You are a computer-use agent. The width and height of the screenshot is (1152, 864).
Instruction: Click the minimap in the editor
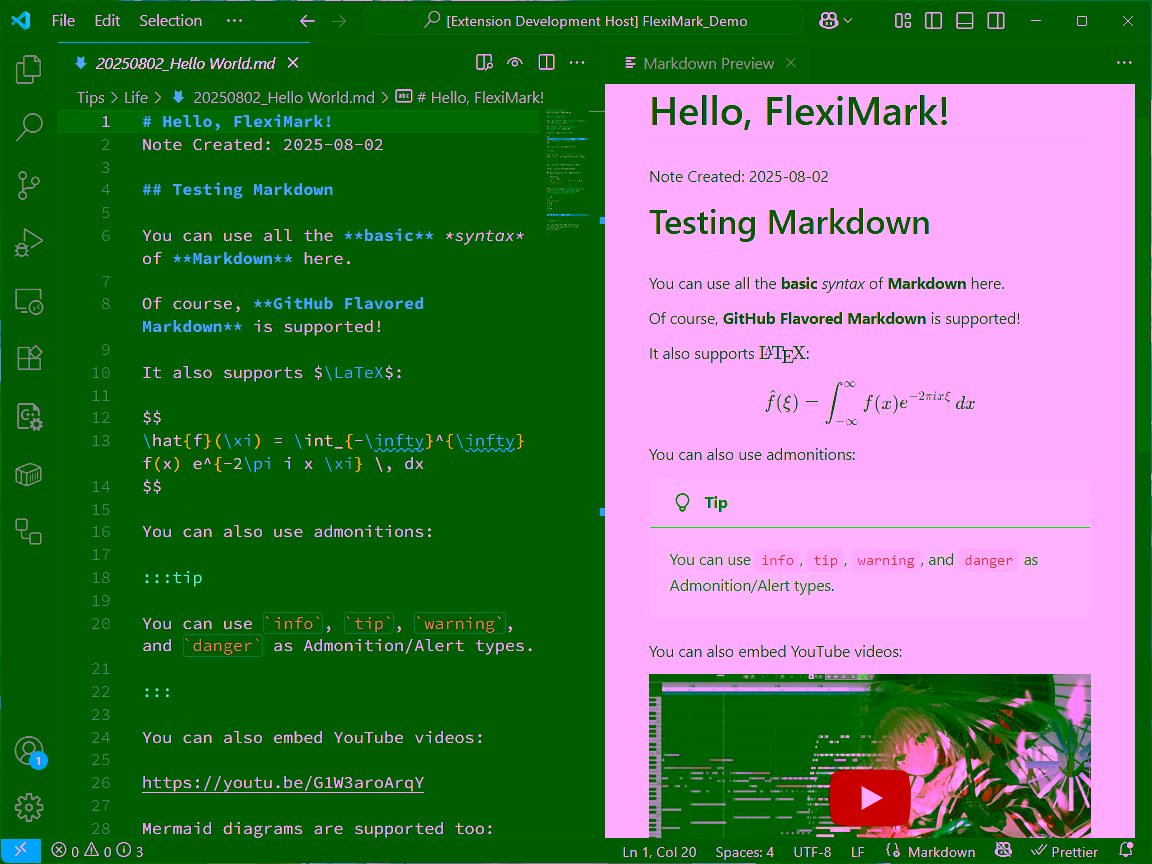[x=566, y=169]
